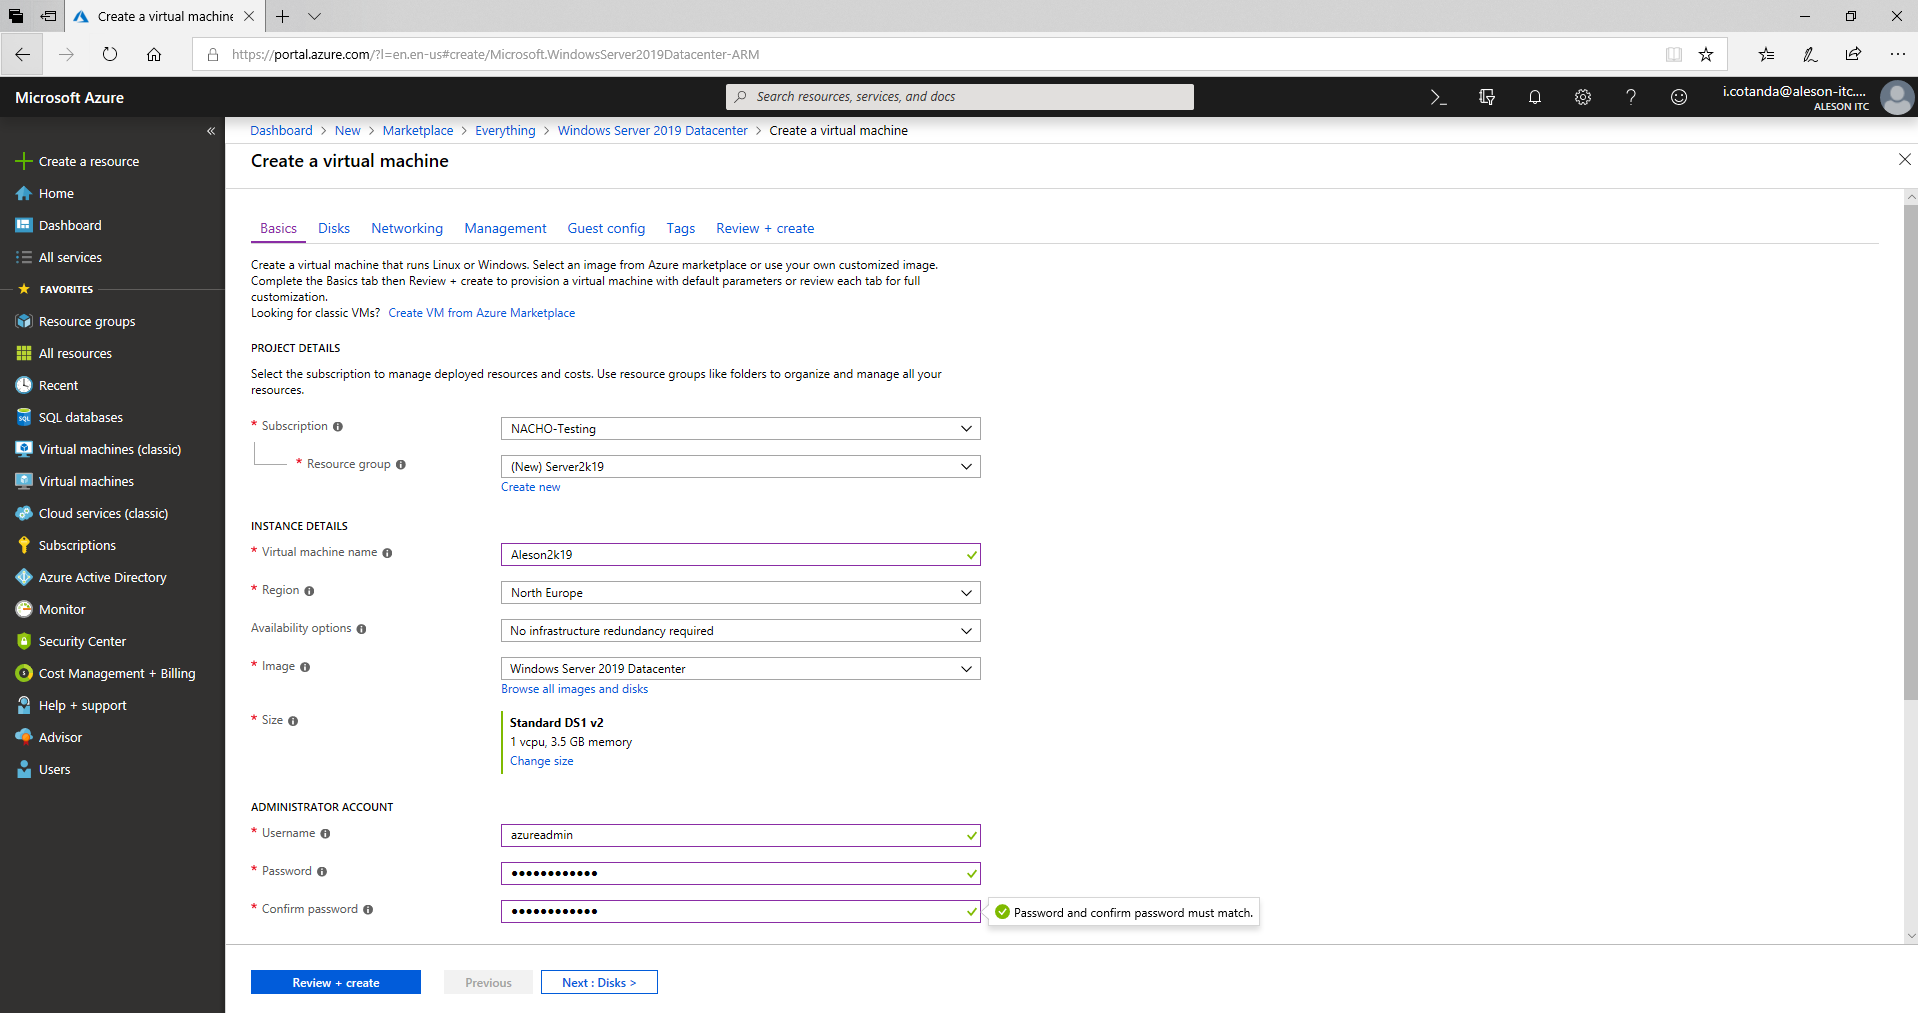Click the Change size link

pos(542,762)
